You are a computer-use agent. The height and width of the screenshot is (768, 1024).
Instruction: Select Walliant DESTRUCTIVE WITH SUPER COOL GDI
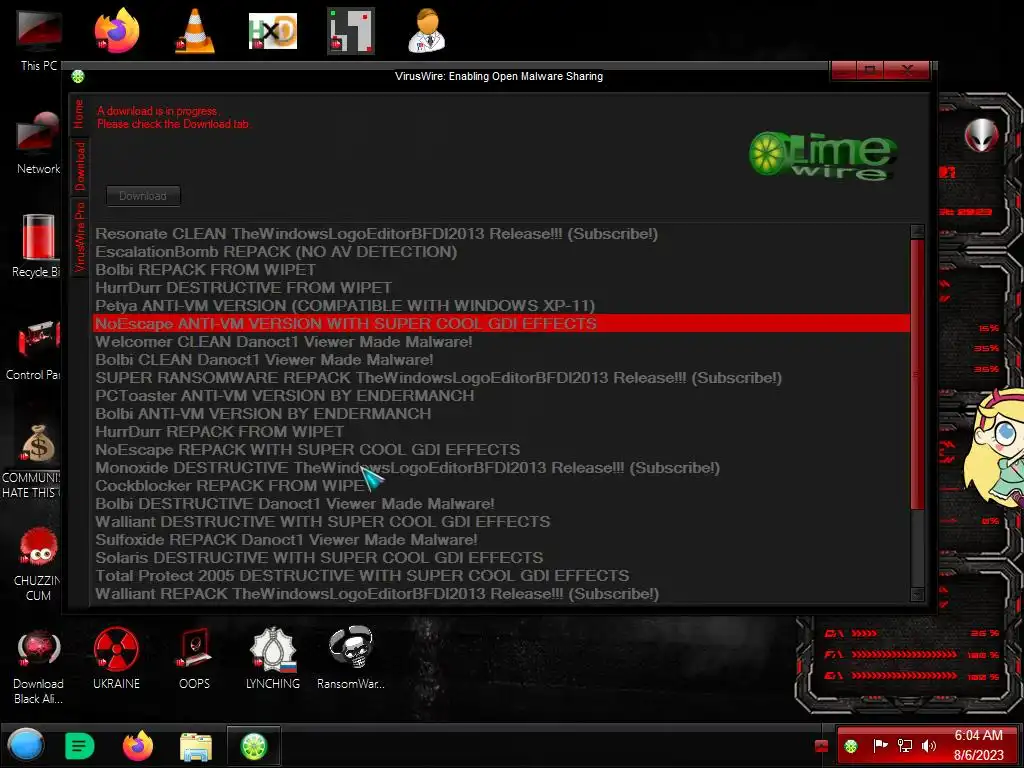click(502, 522)
